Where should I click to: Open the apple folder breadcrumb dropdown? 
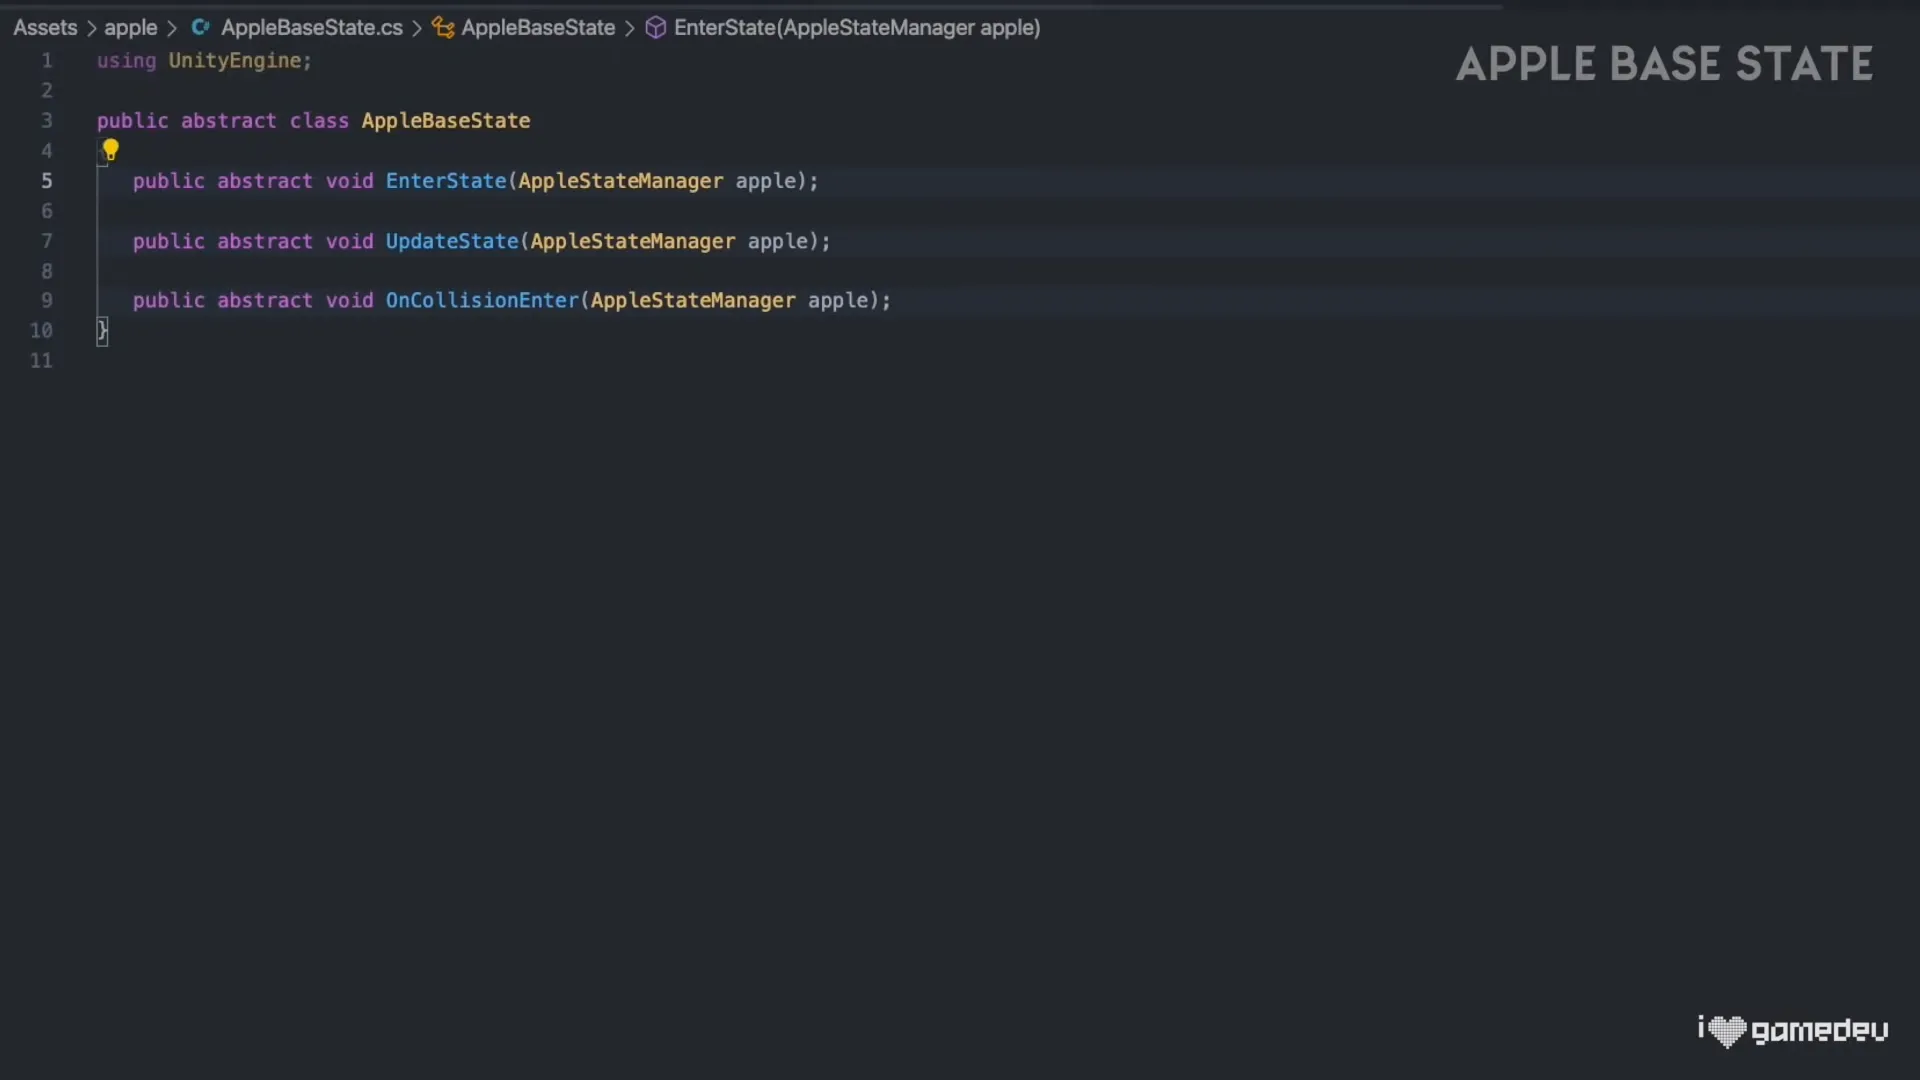130,27
